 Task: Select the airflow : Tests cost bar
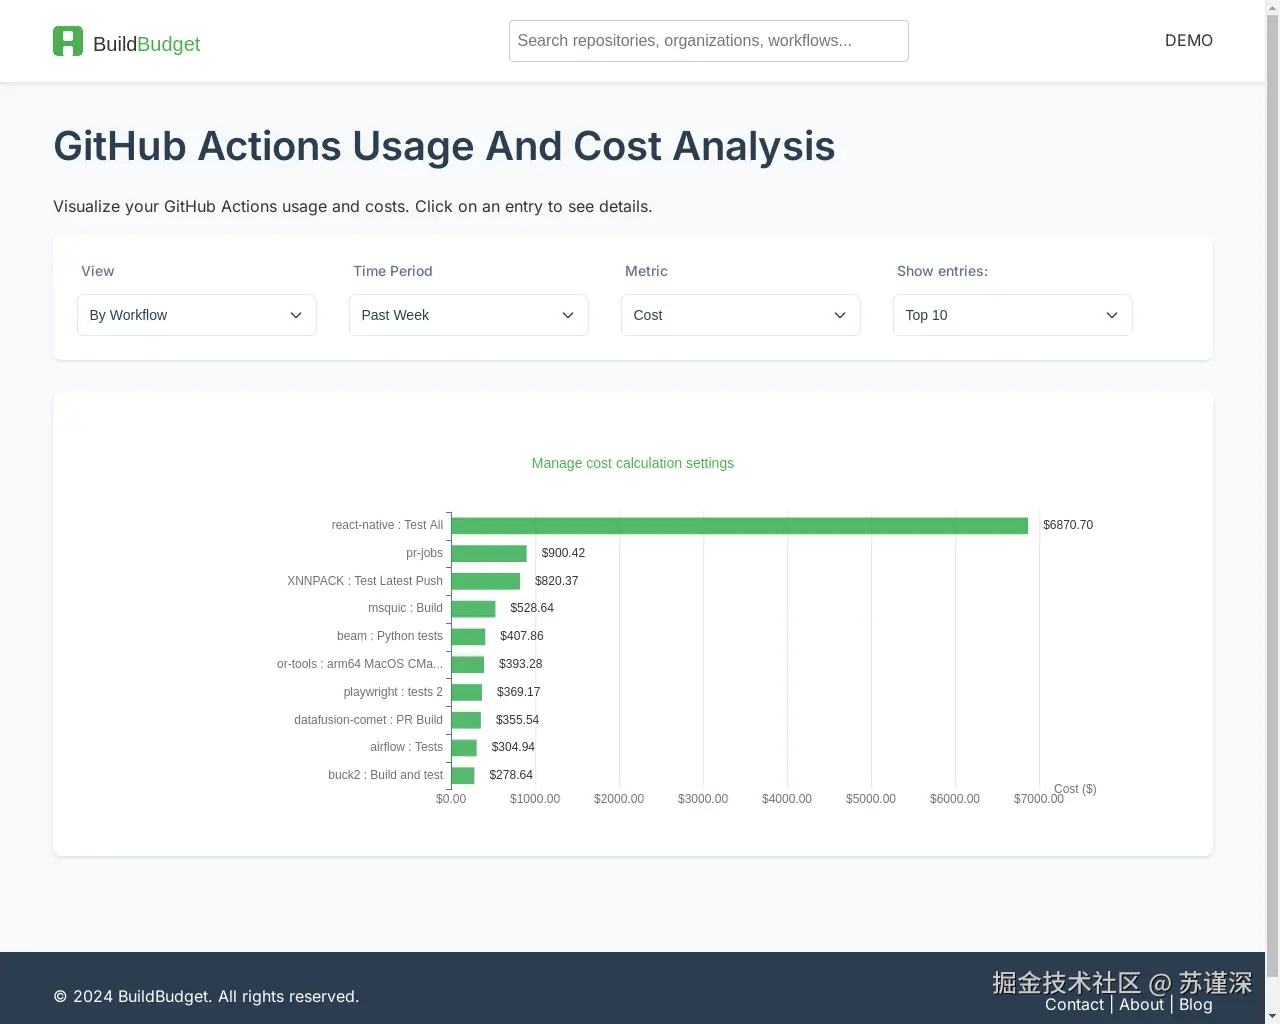(463, 747)
